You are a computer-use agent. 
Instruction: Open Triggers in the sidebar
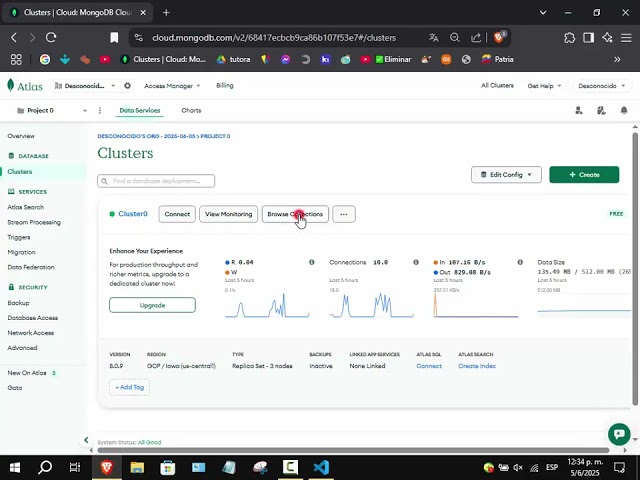19,237
